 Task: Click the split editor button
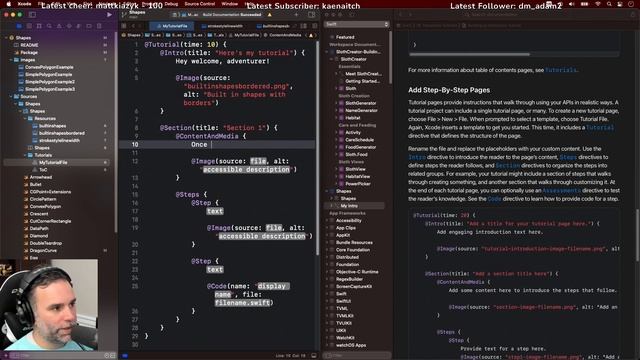pyautogui.click(x=314, y=26)
